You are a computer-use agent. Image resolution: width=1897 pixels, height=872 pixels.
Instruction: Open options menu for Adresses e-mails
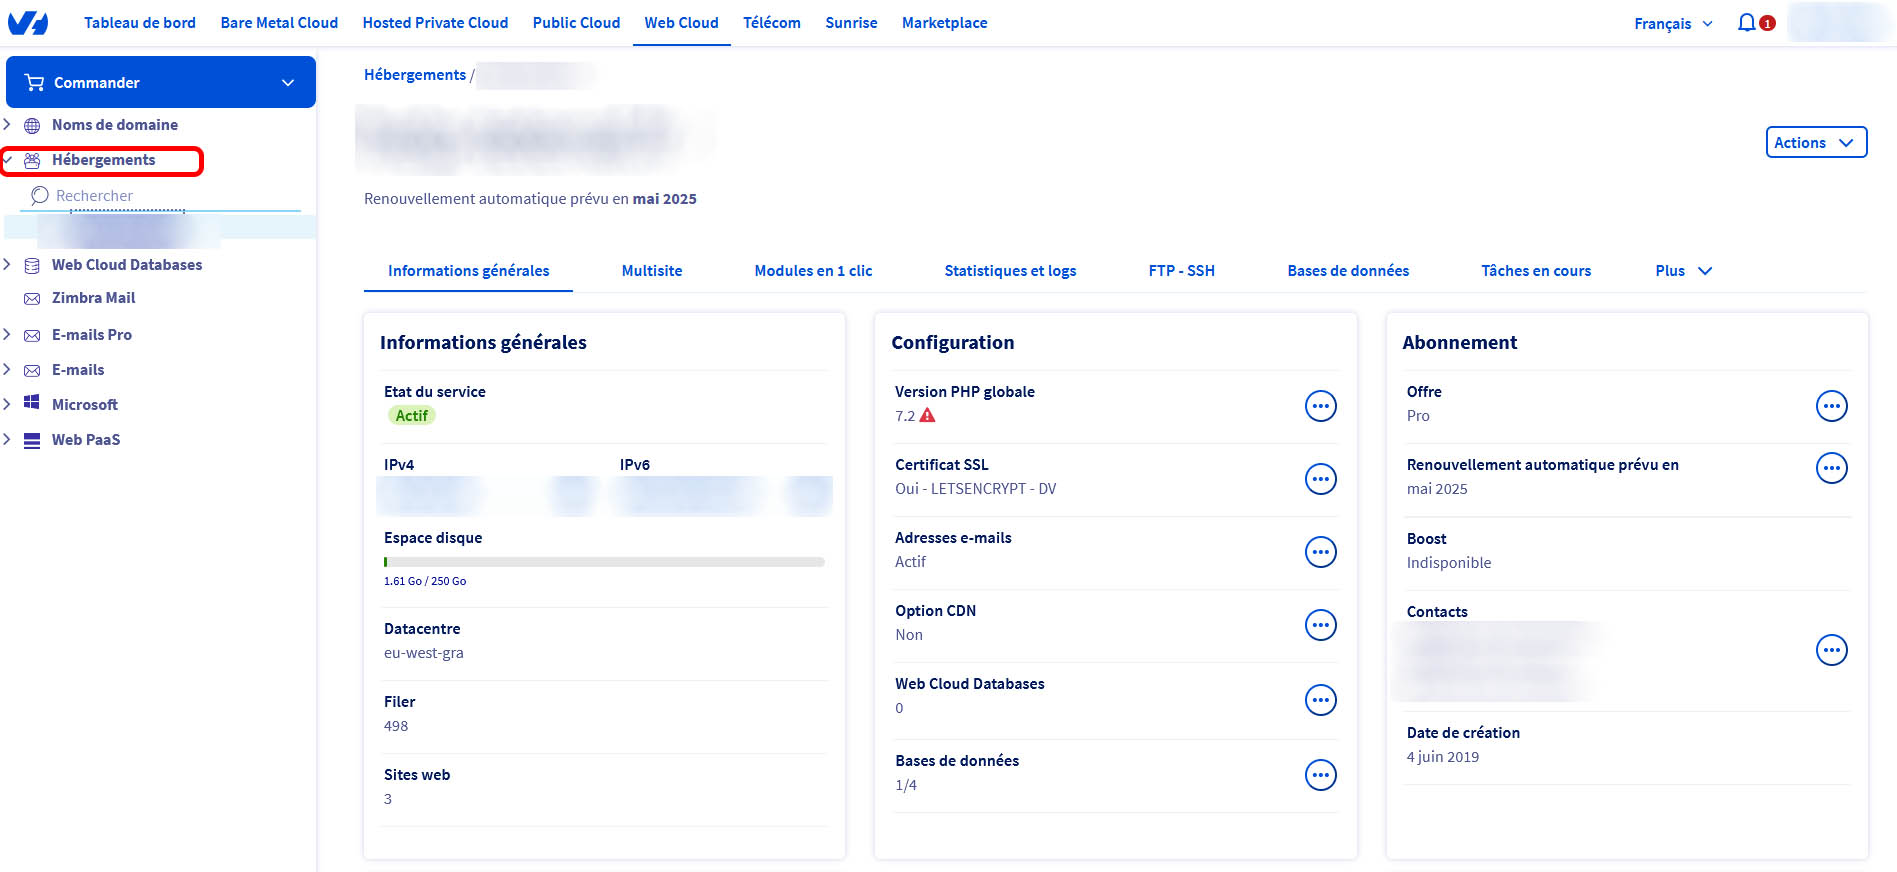point(1320,552)
